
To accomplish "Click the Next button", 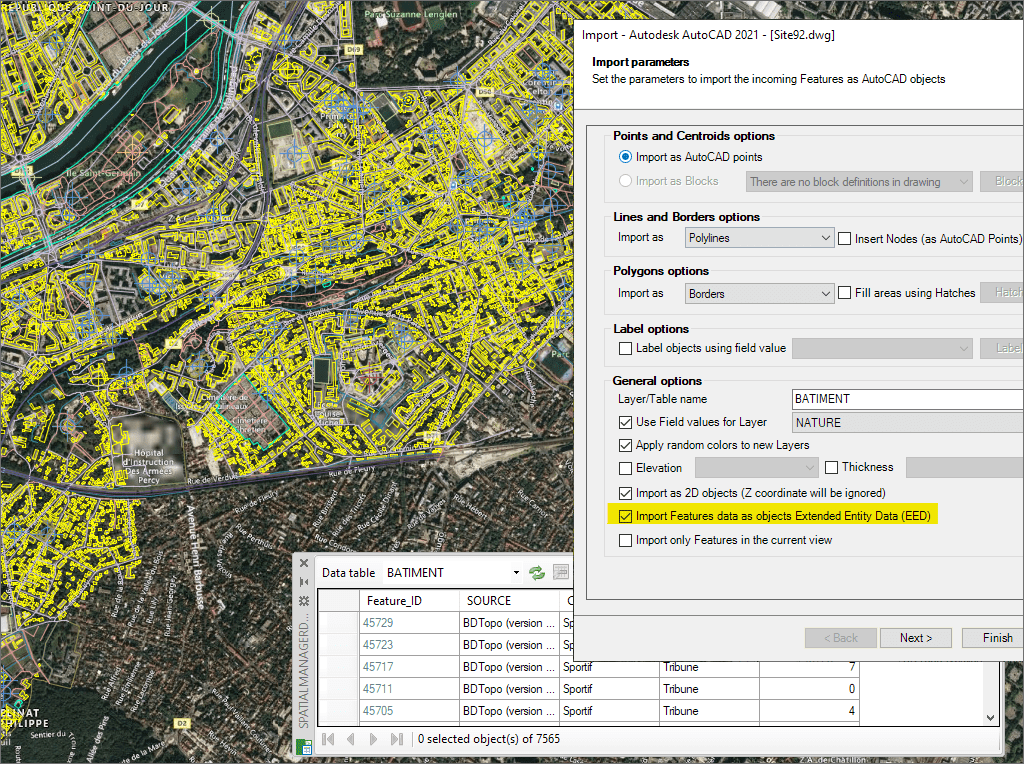I will pyautogui.click(x=916, y=638).
